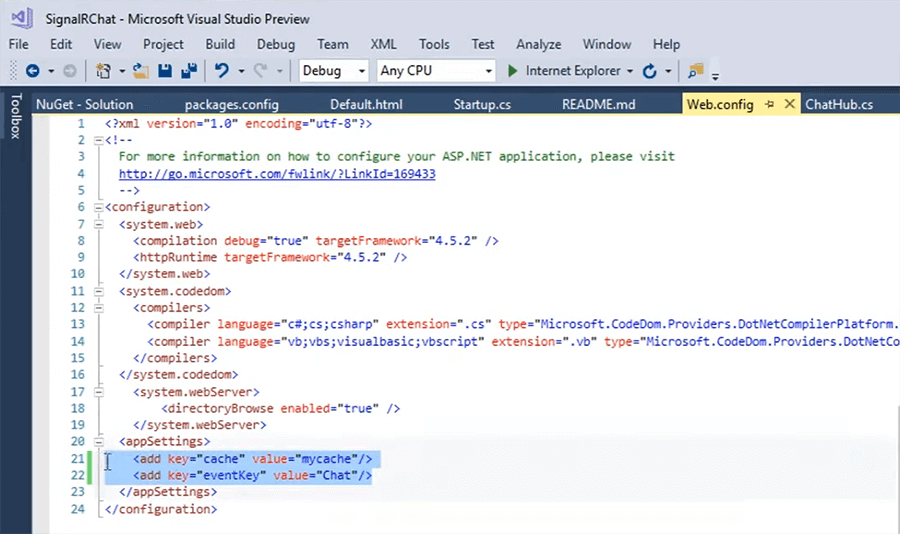Screen dimensions: 900x534
Task: Start debugging with the green play icon
Action: coord(513,71)
